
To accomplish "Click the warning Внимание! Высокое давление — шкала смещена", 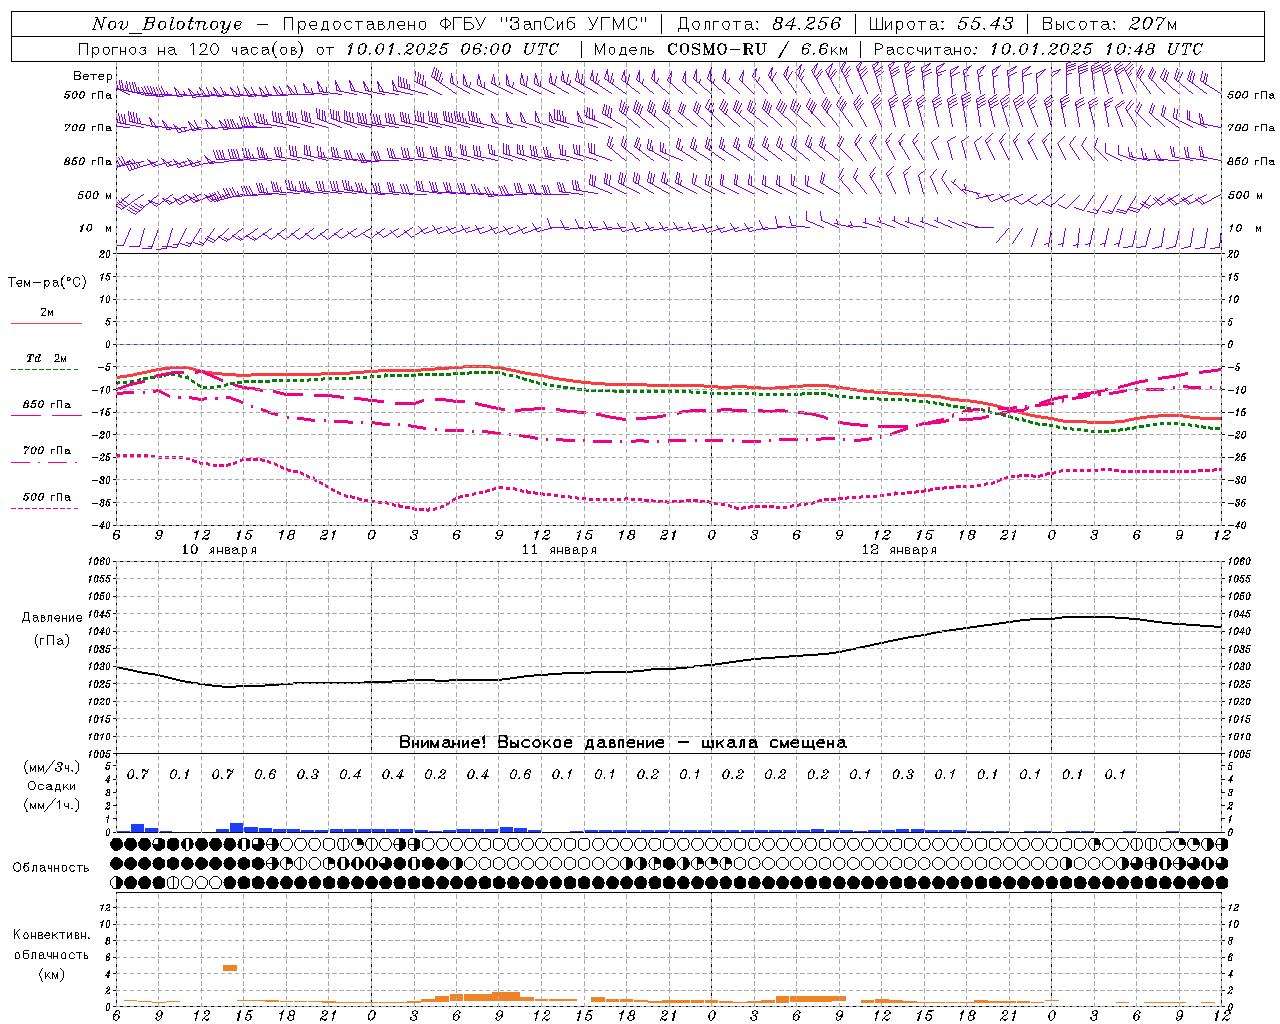I will click(x=622, y=743).
